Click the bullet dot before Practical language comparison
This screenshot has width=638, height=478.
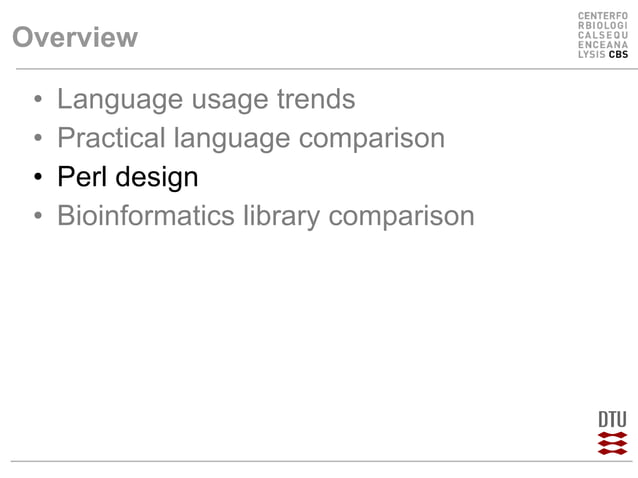[38, 138]
